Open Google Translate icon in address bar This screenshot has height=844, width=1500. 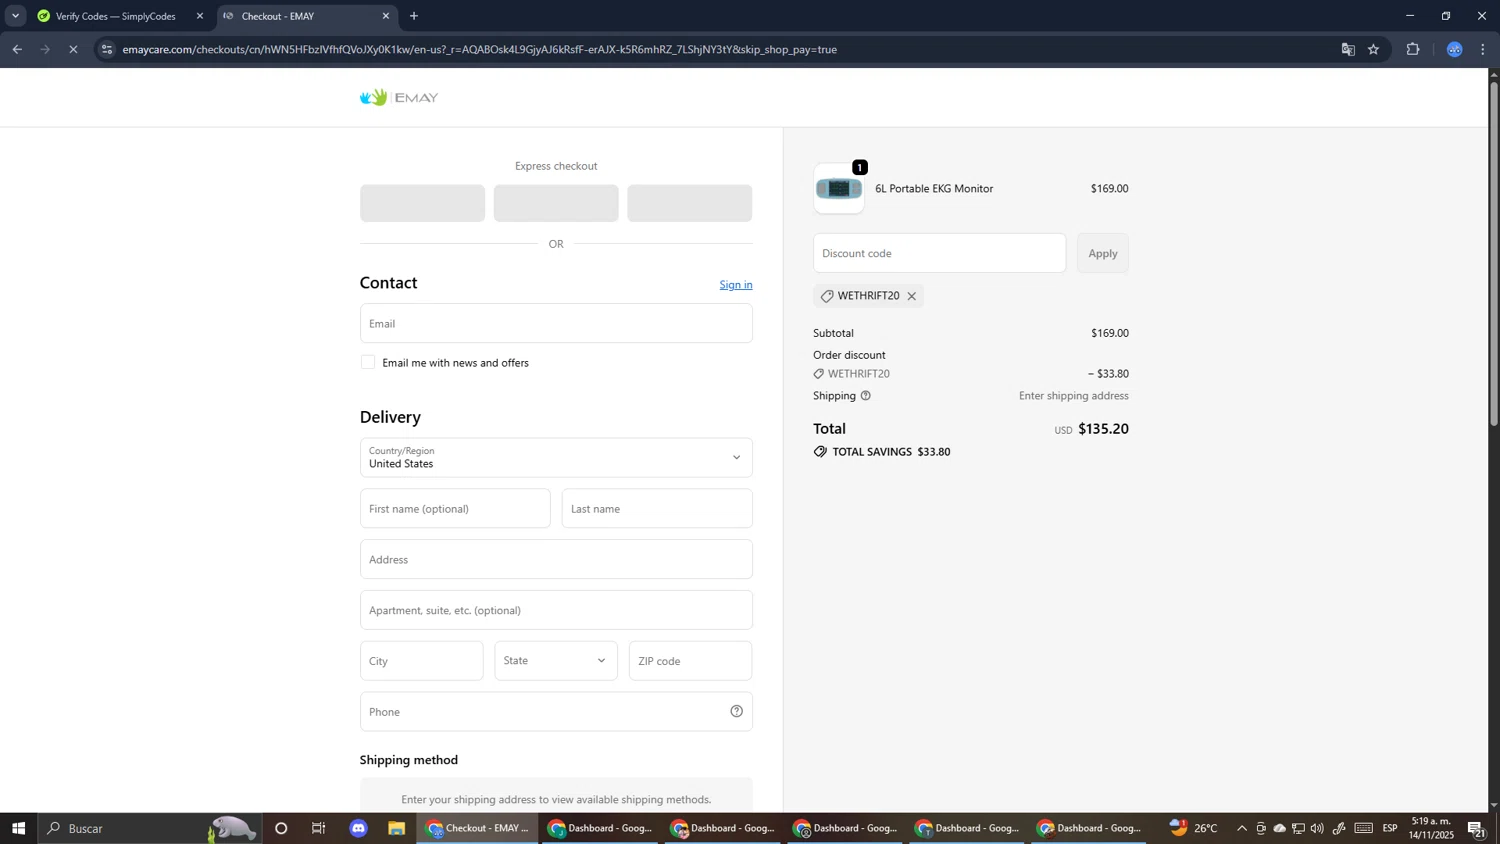point(1348,49)
